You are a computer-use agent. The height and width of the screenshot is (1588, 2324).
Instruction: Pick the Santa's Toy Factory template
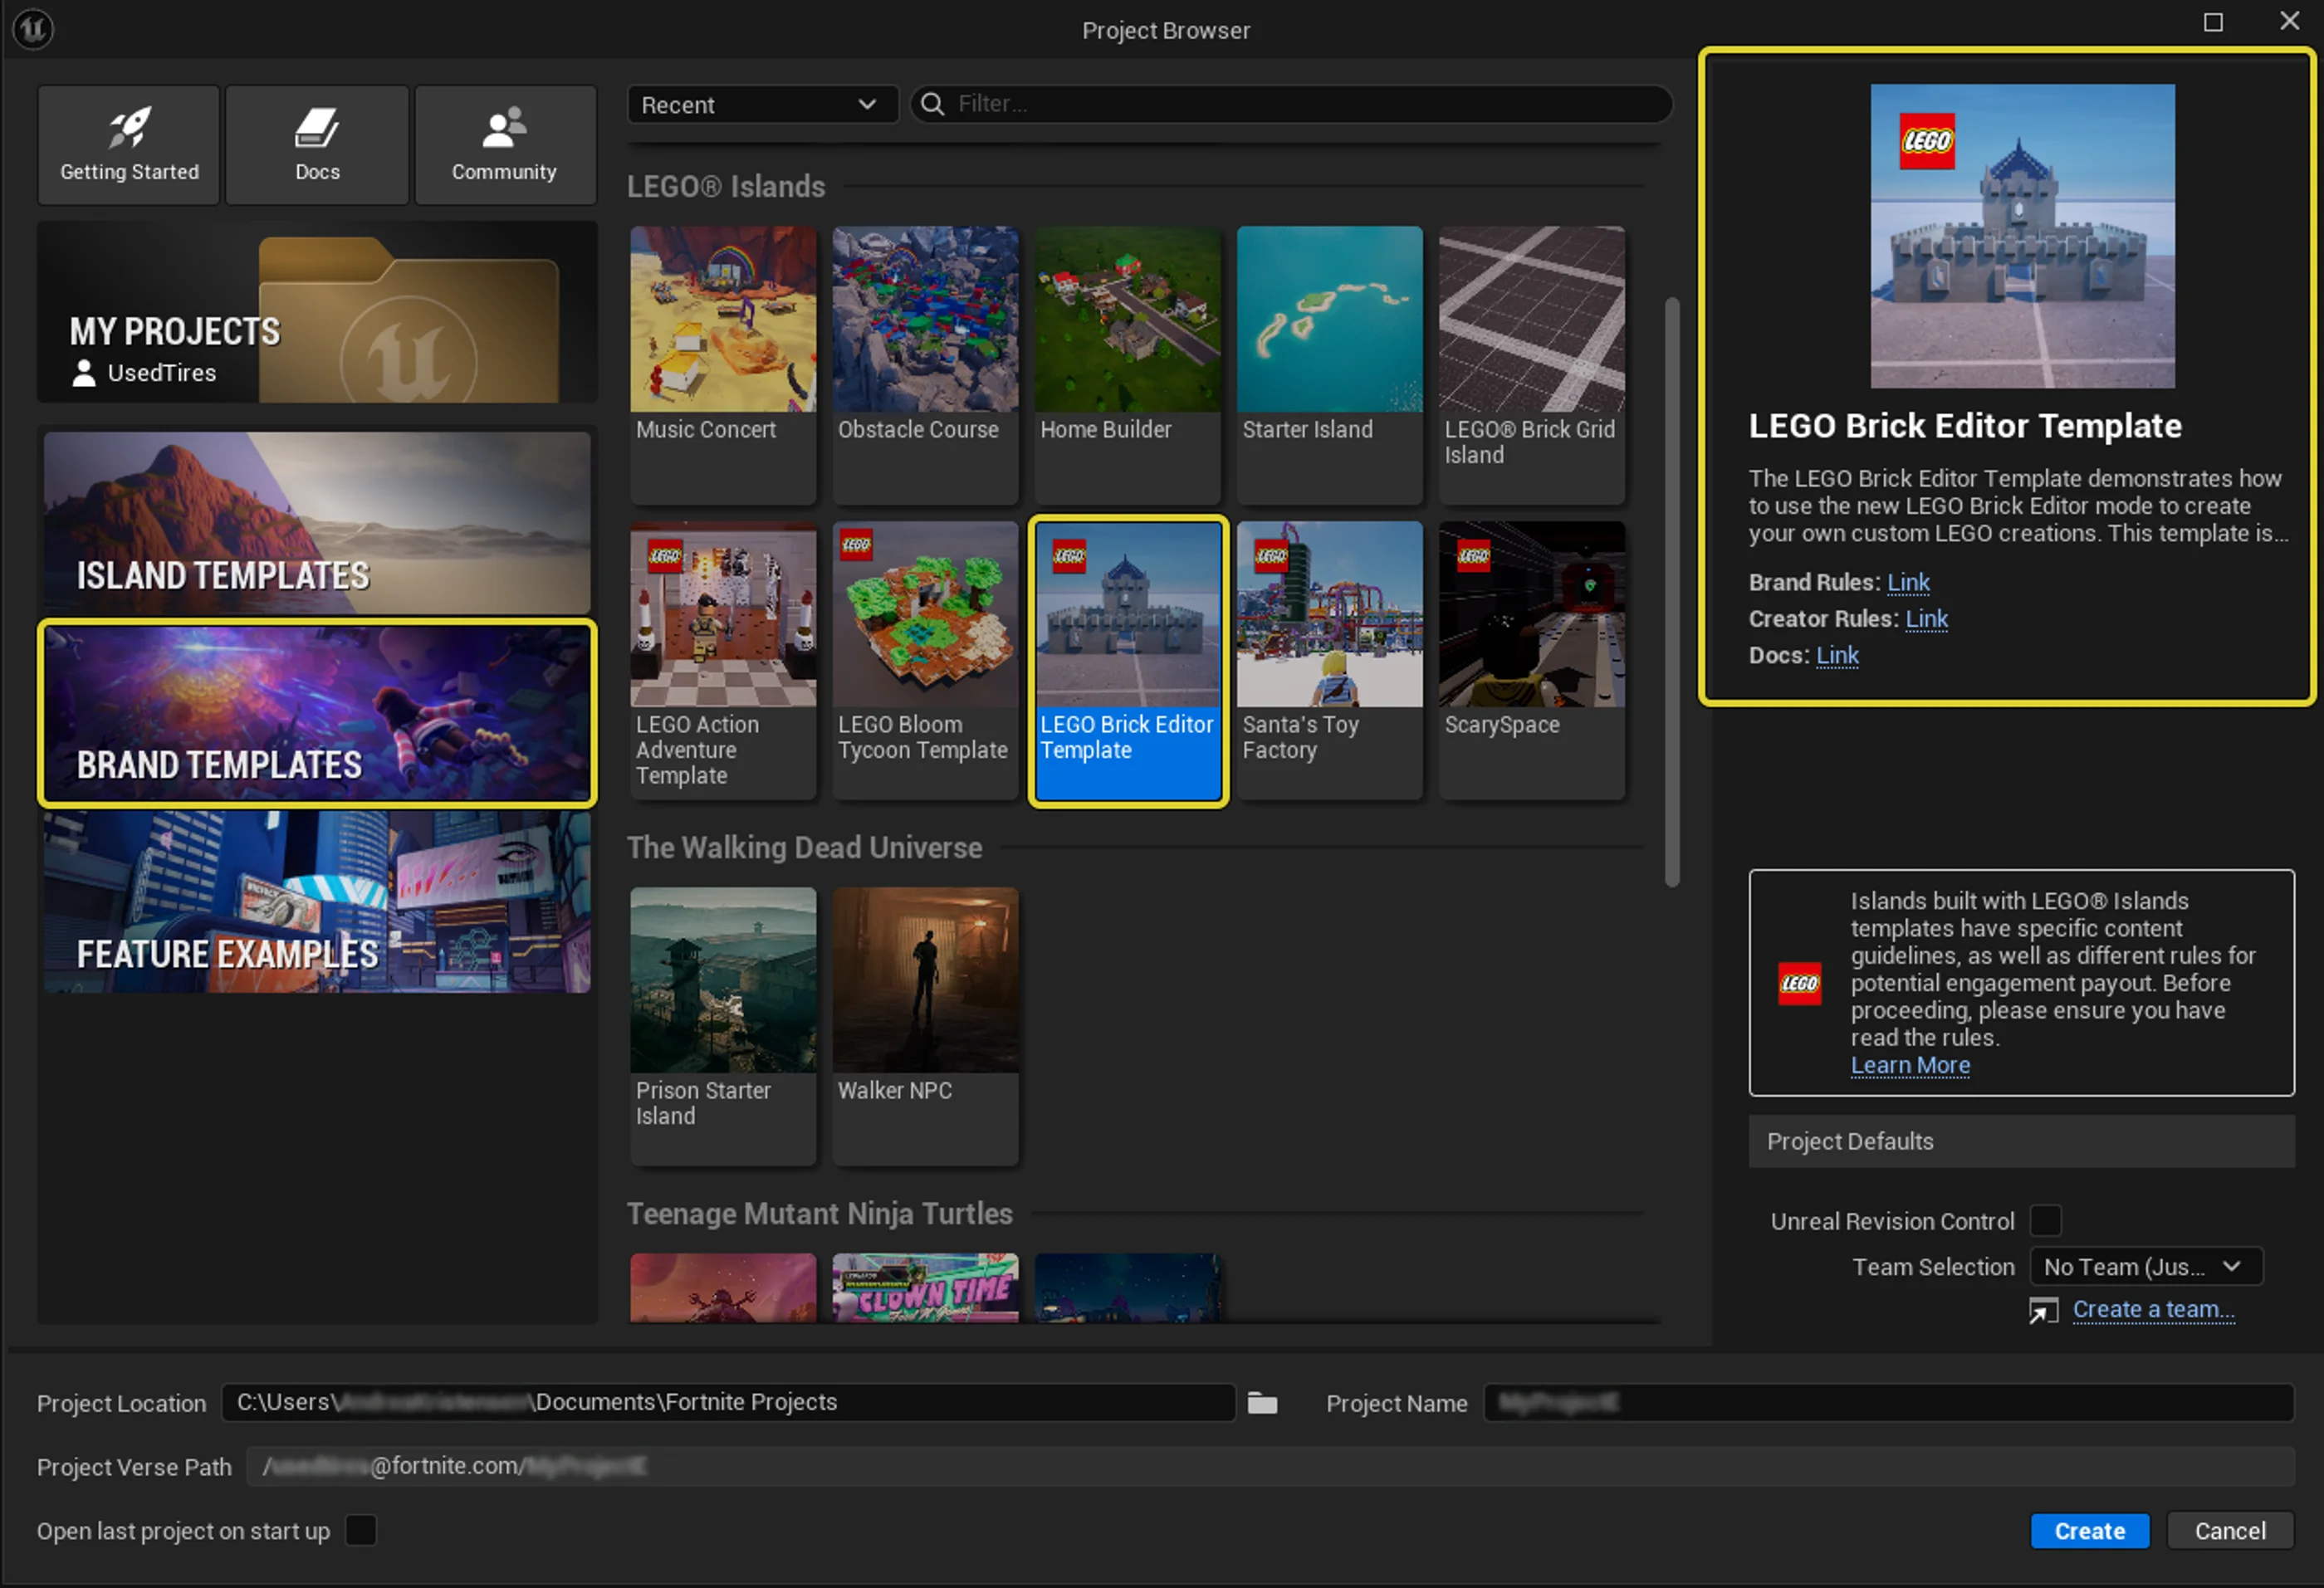(1329, 660)
